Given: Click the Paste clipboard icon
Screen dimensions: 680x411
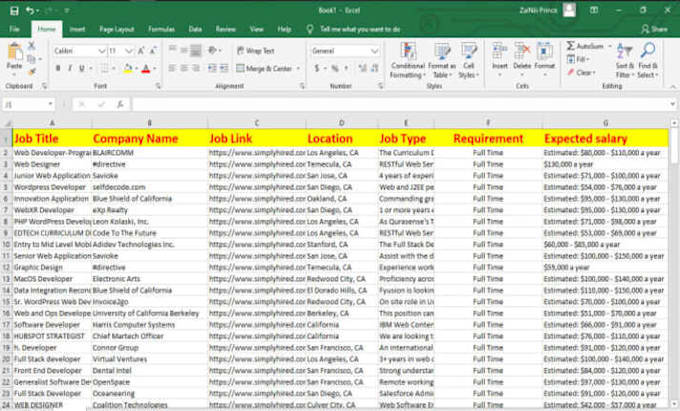Looking at the screenshot, I should pos(15,52).
